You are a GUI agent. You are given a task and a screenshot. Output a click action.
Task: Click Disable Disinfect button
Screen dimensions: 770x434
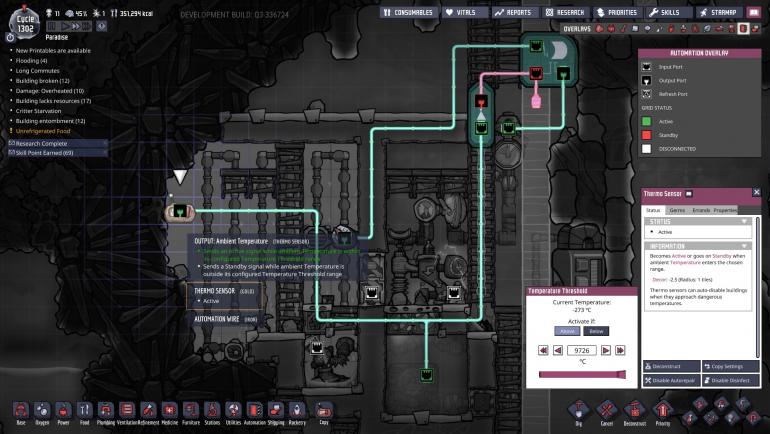730,380
